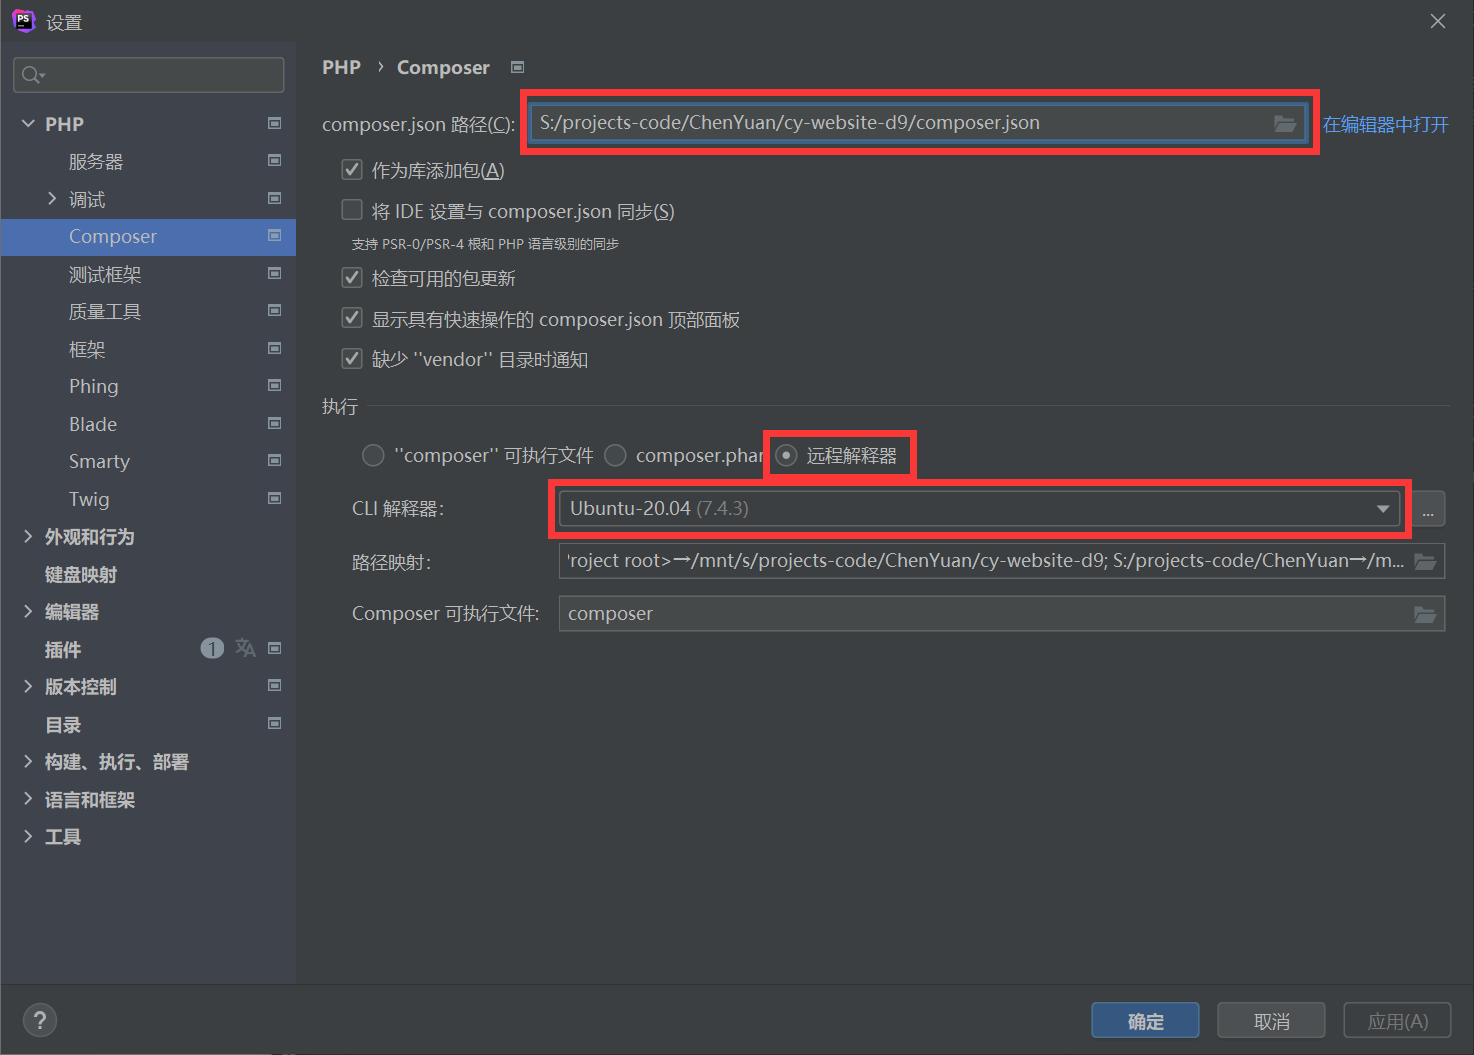The width and height of the screenshot is (1474, 1055).
Task: Click project-level icon beside 版本控制
Action: point(274,685)
